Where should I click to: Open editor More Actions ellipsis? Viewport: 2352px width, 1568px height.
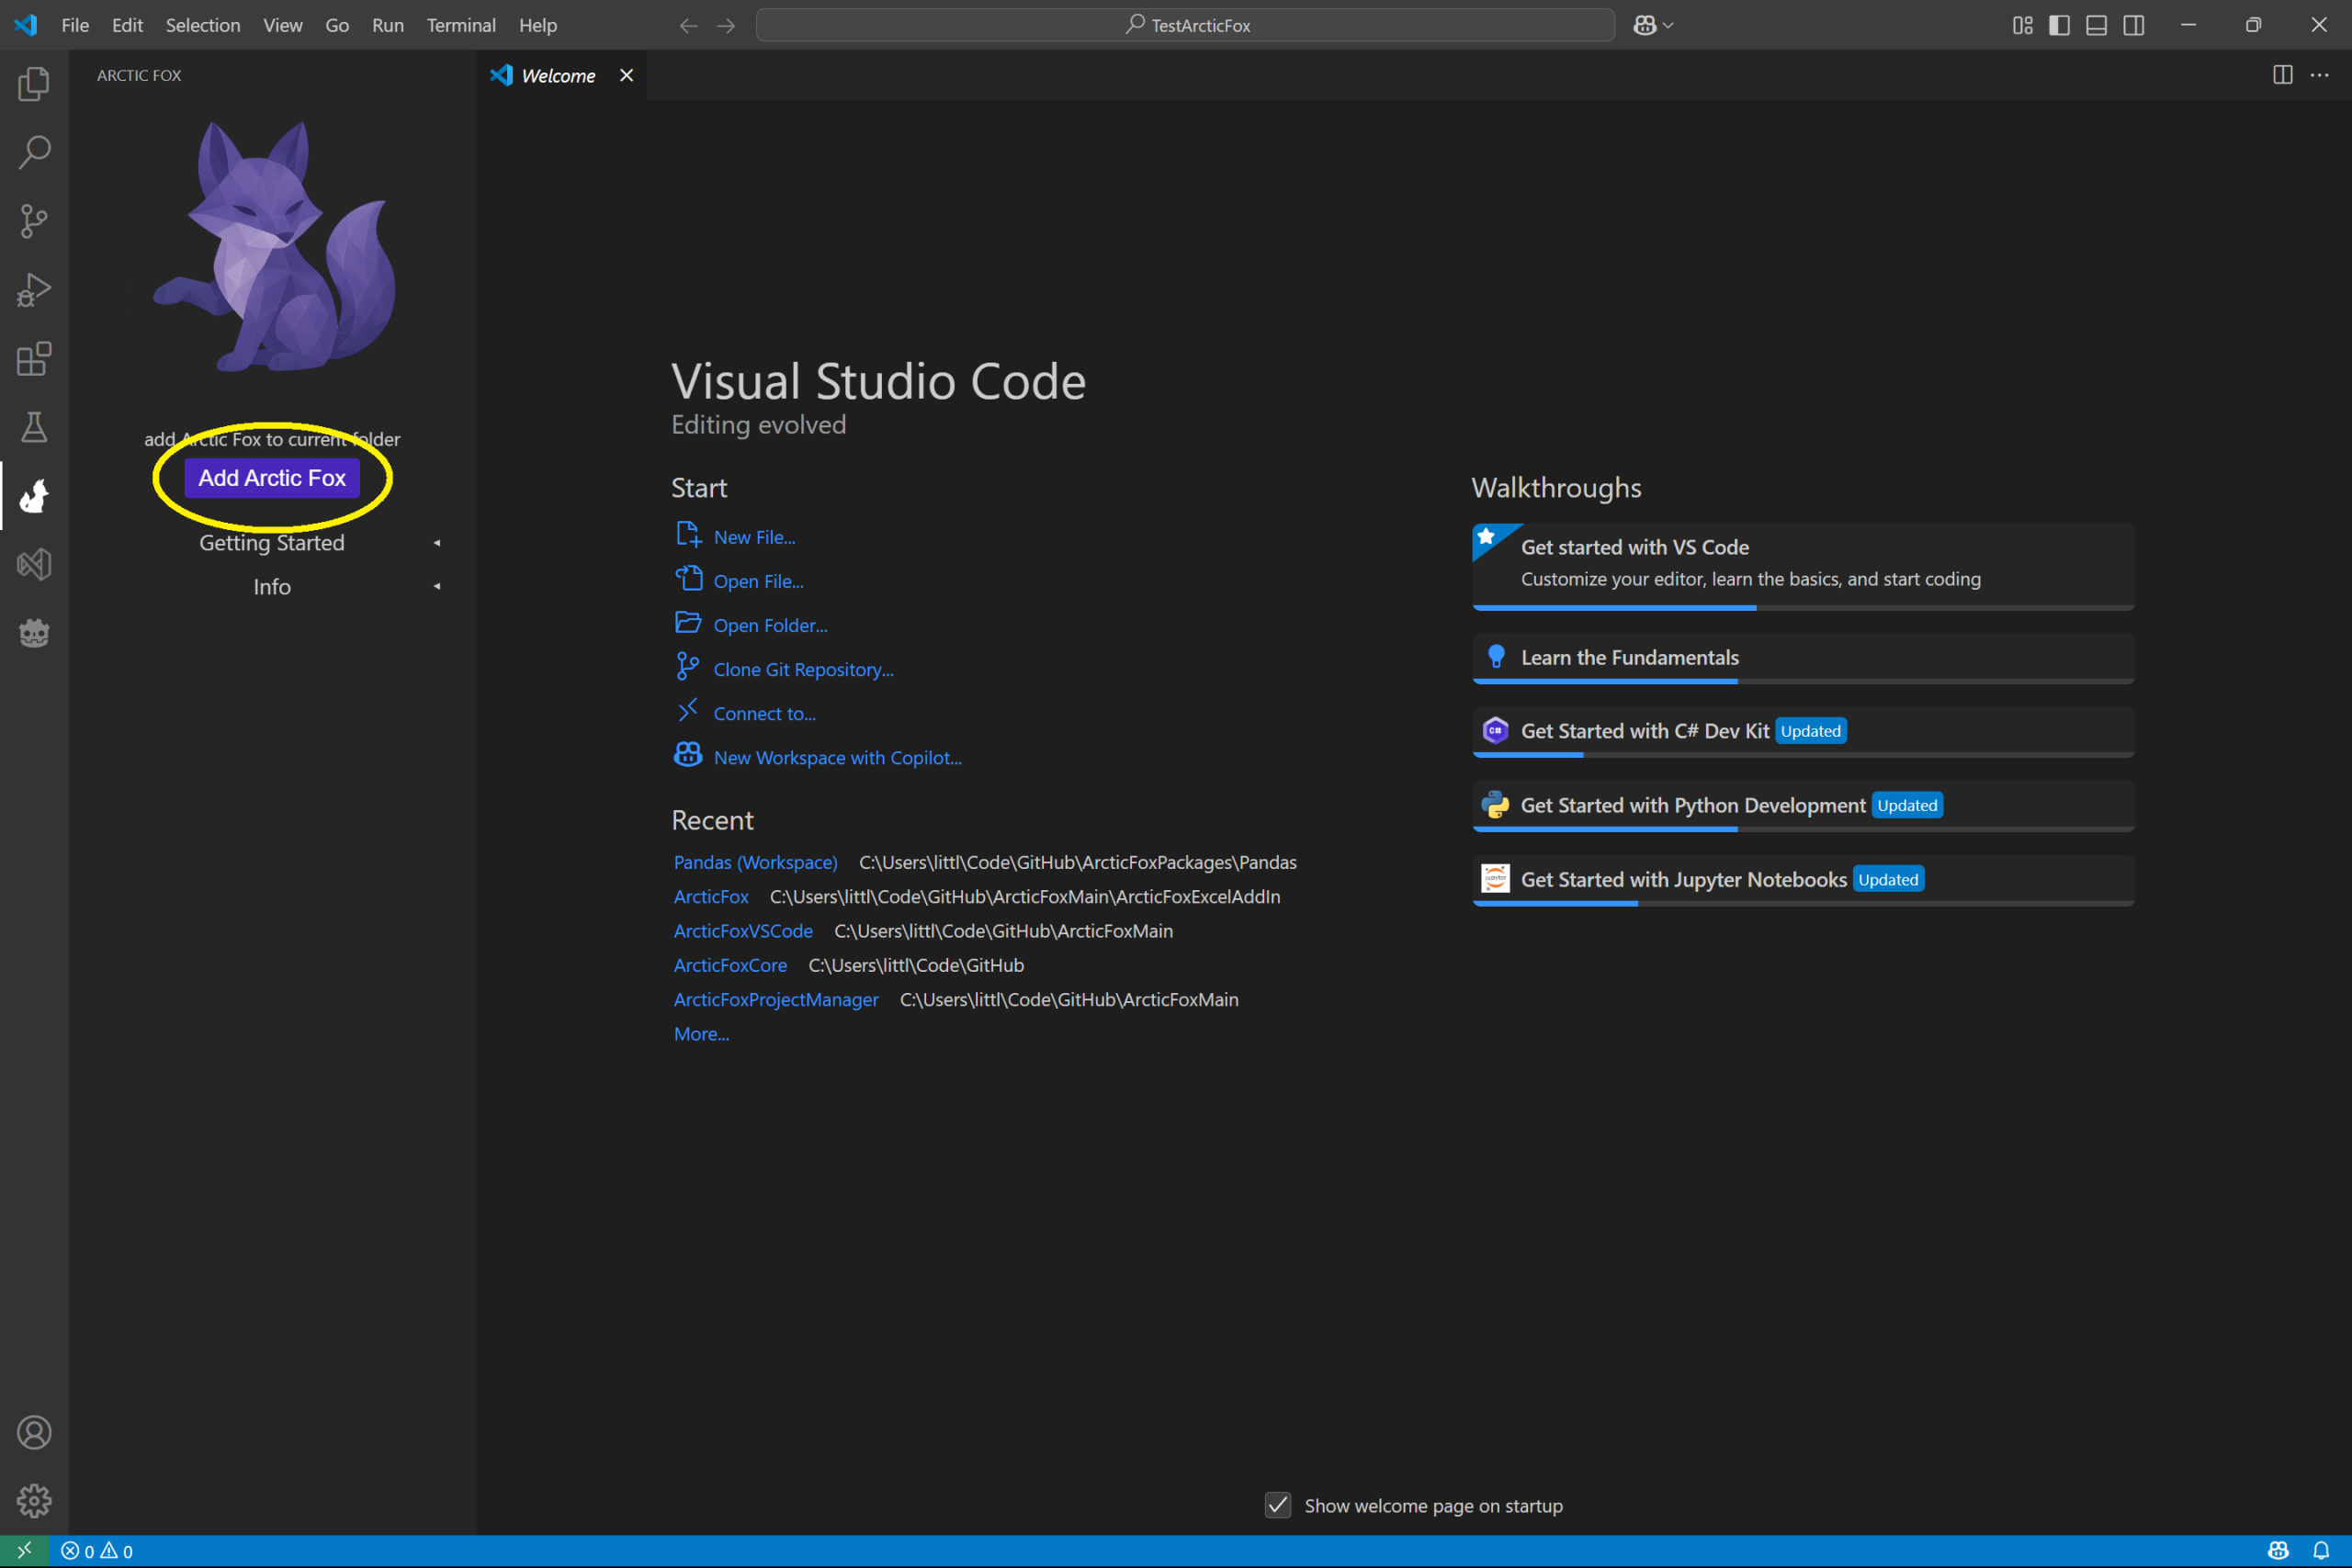tap(2320, 75)
